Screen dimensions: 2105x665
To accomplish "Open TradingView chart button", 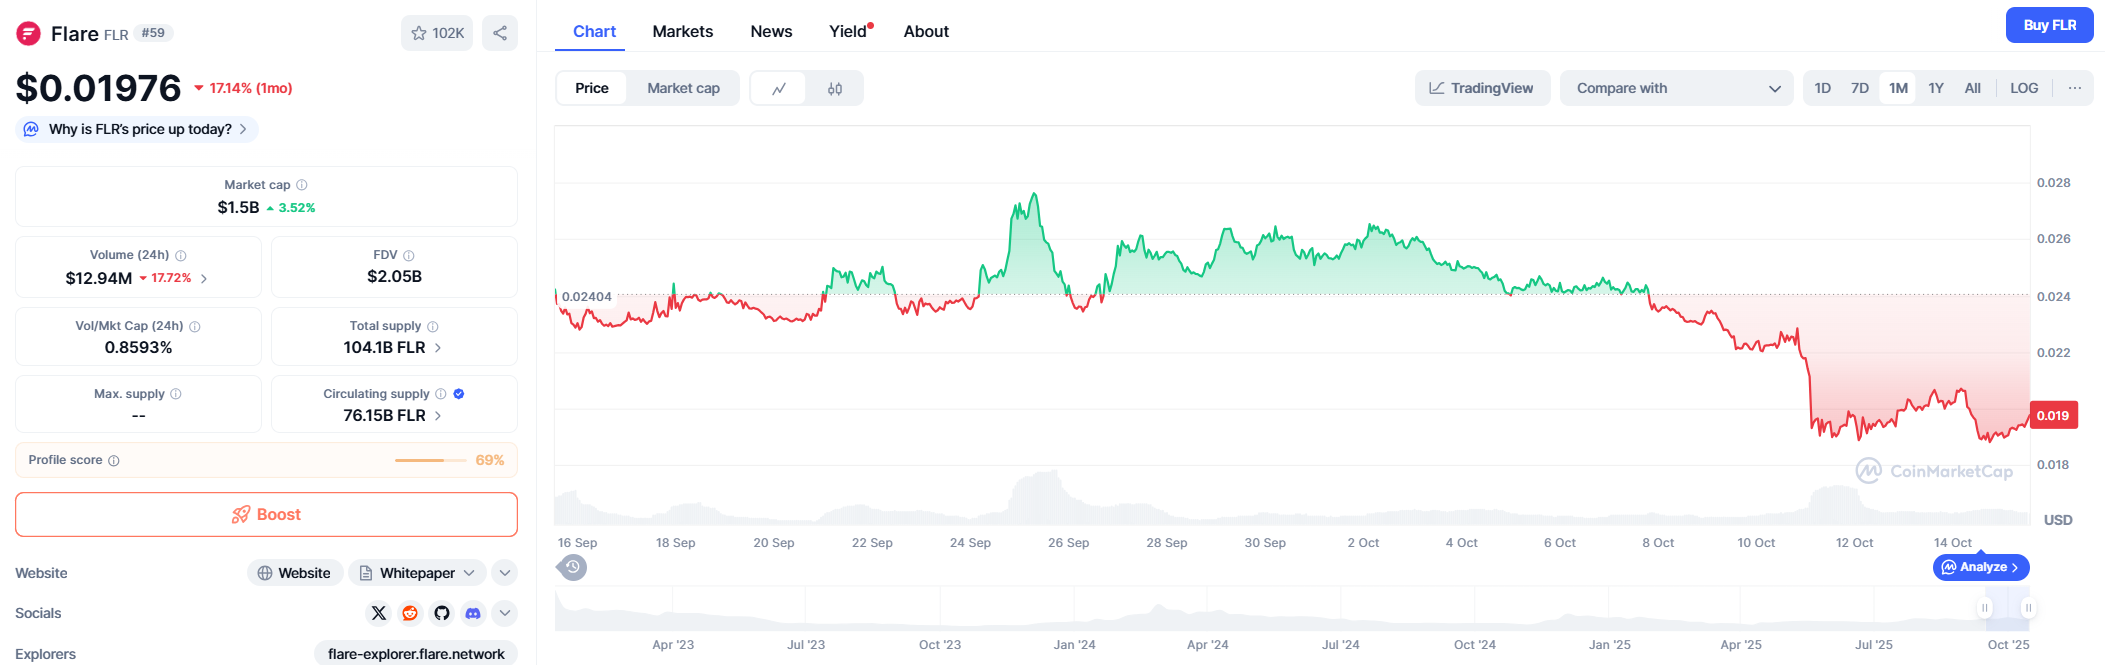I will 1482,88.
